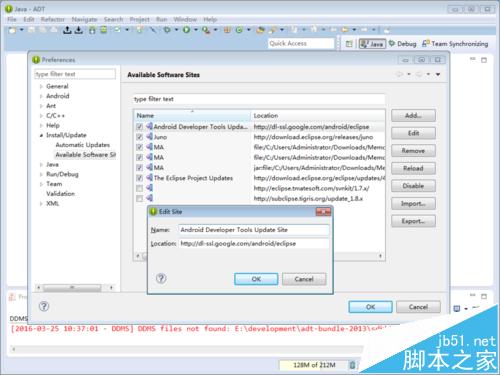Expand the General tree node
500x375 pixels.
[41, 87]
